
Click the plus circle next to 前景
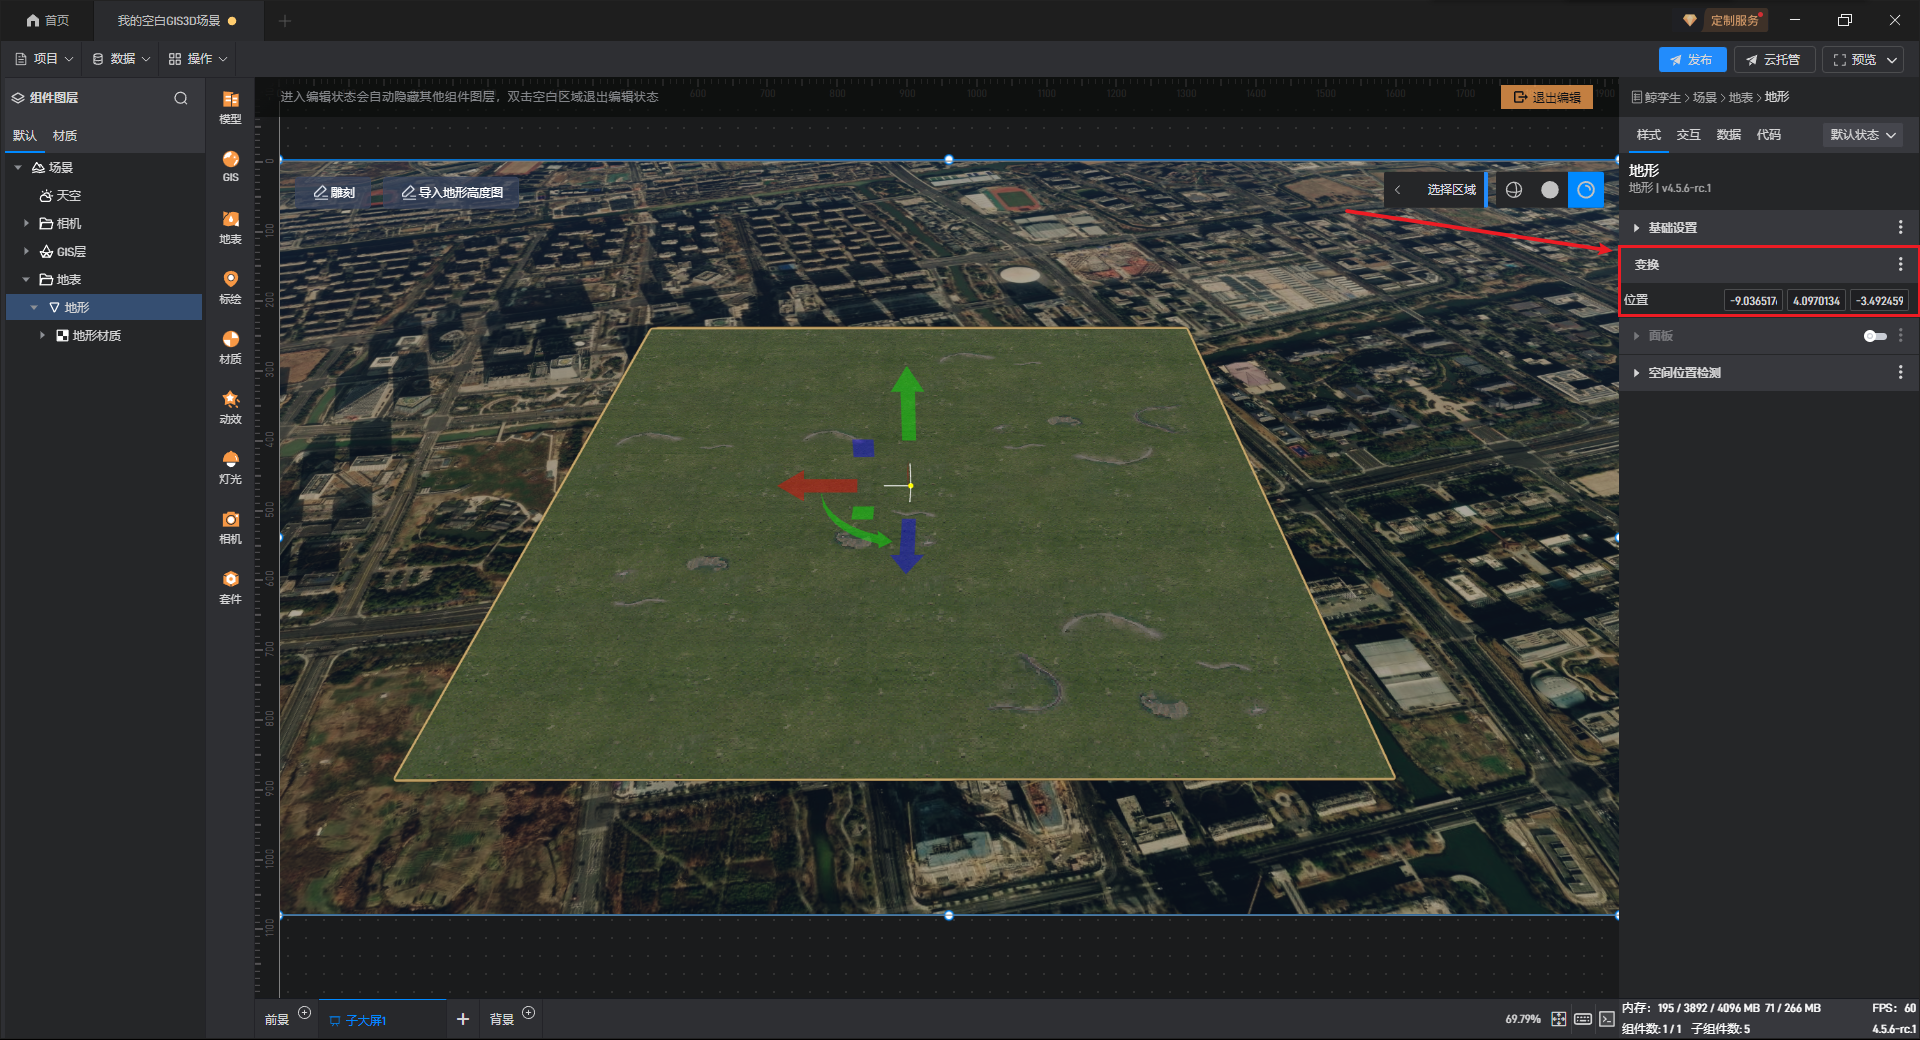(x=305, y=1013)
